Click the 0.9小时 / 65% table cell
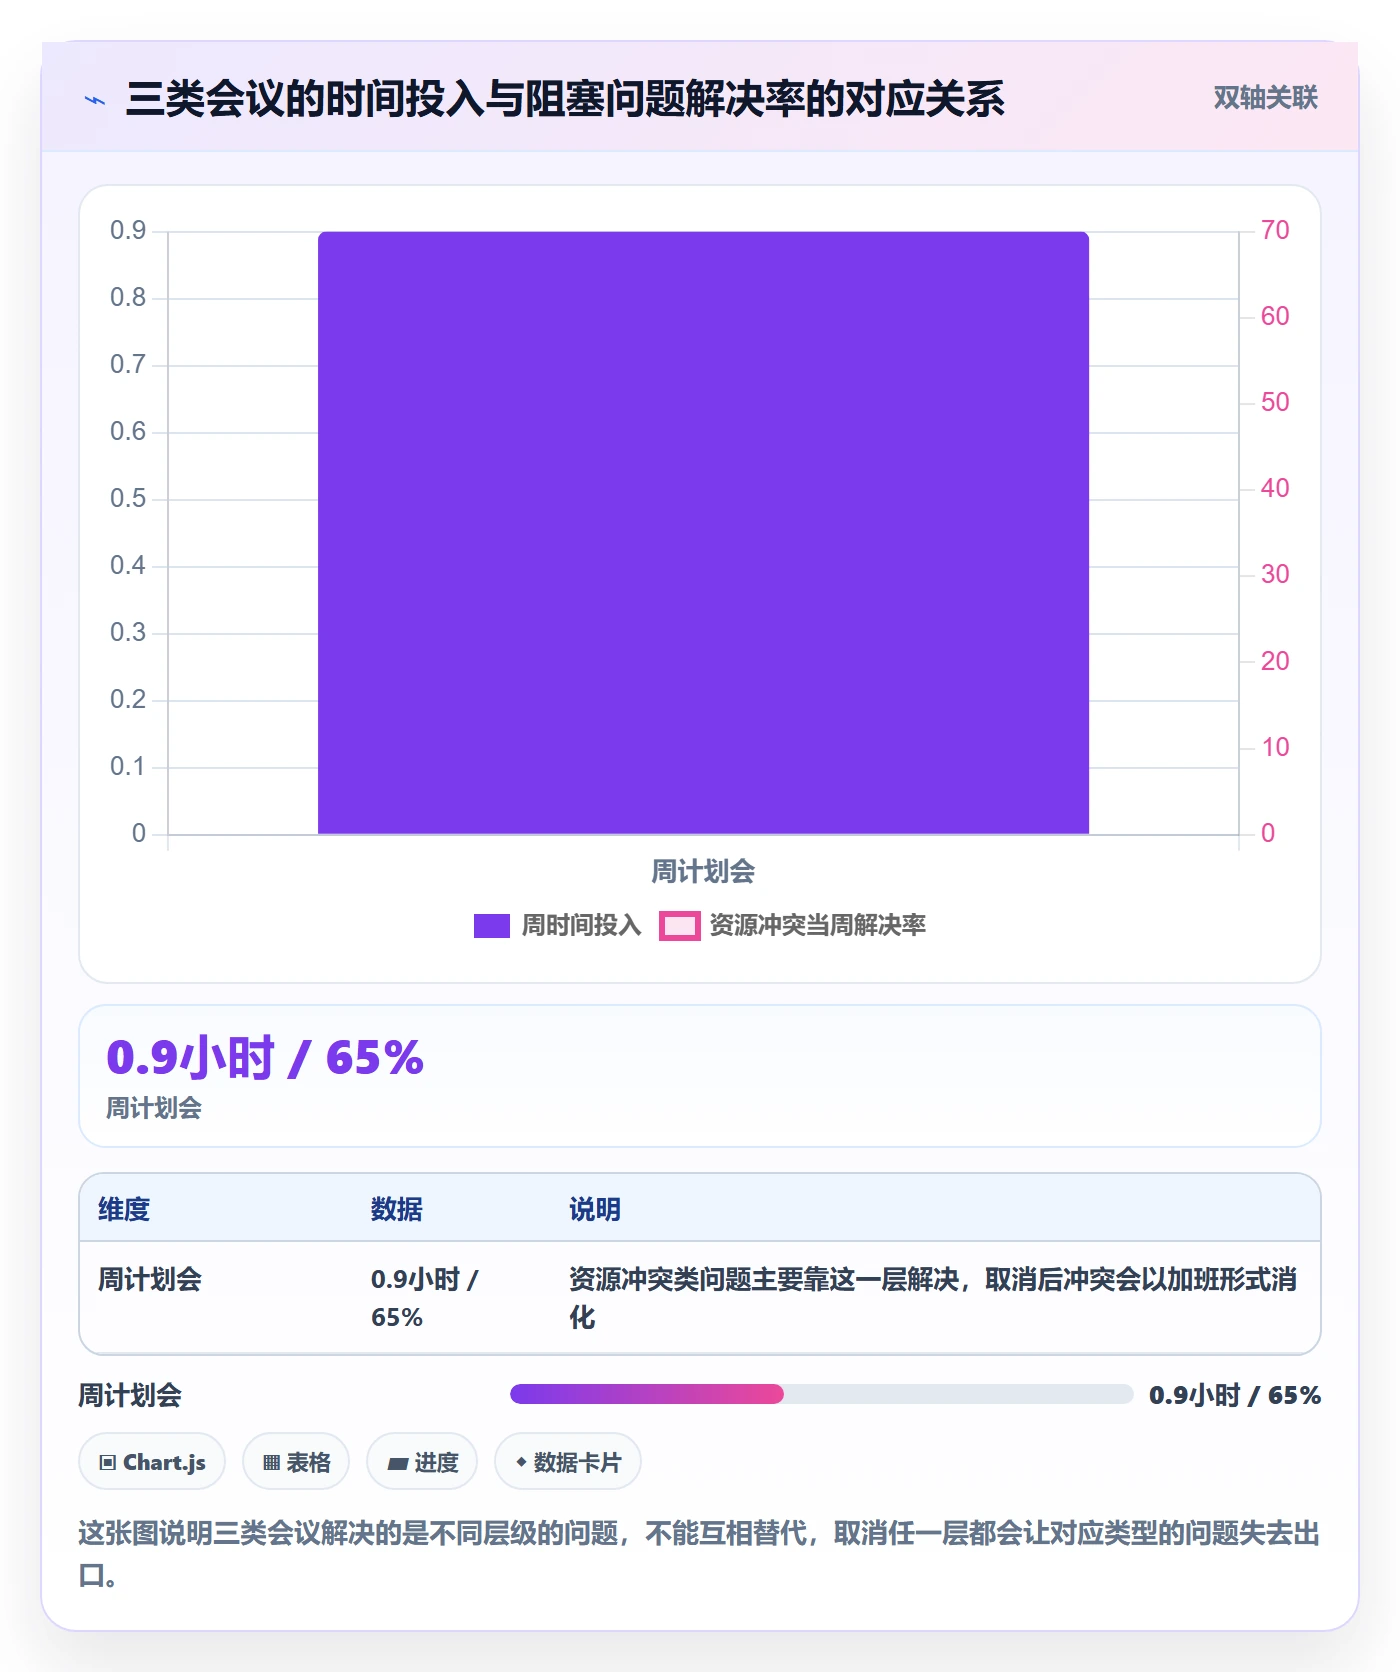The height and width of the screenshot is (1672, 1400). point(425,1298)
